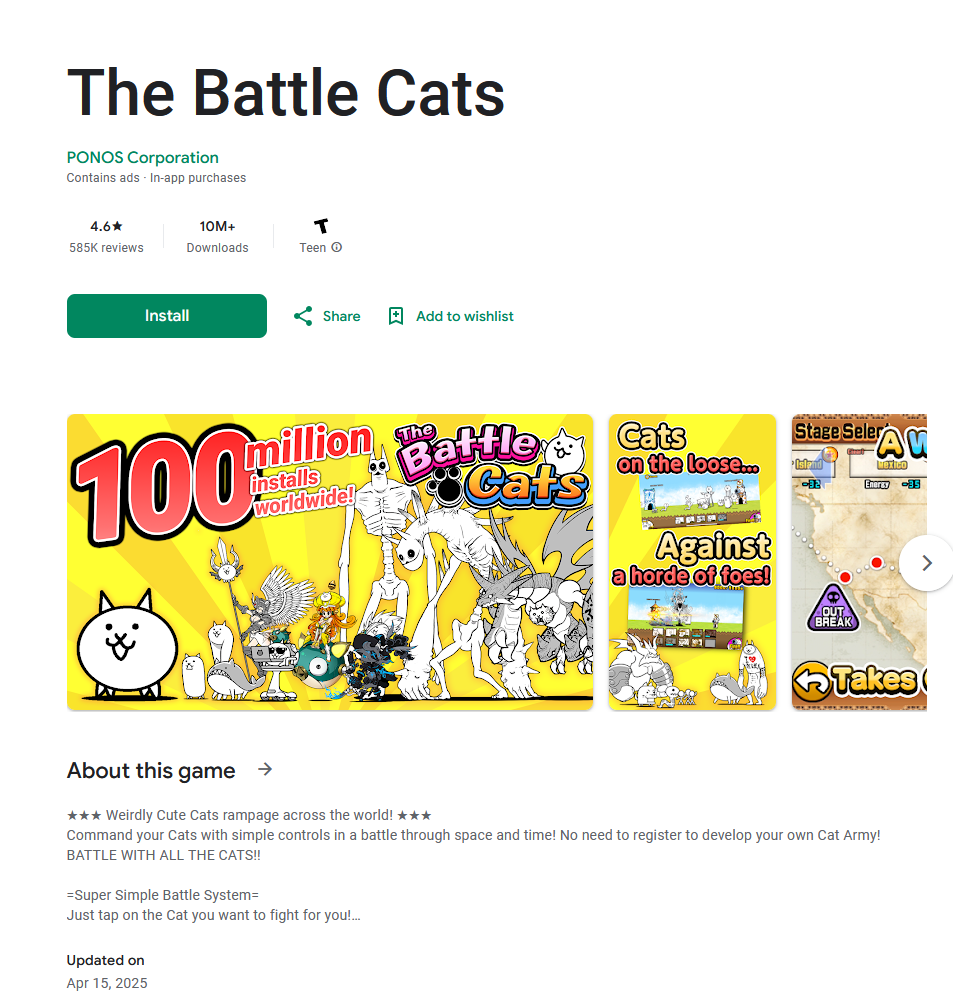Image resolution: width=953 pixels, height=1006 pixels.
Task: Click the green Install button
Action: 167,316
